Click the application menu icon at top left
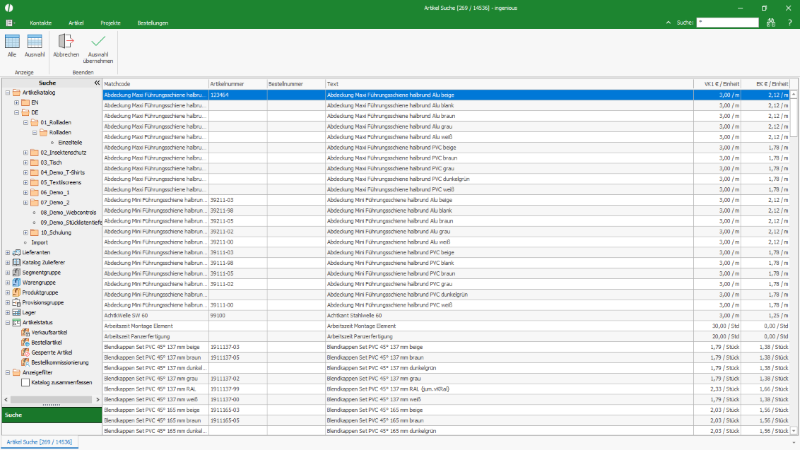Viewport: 800px width, 450px height. (x=9, y=23)
